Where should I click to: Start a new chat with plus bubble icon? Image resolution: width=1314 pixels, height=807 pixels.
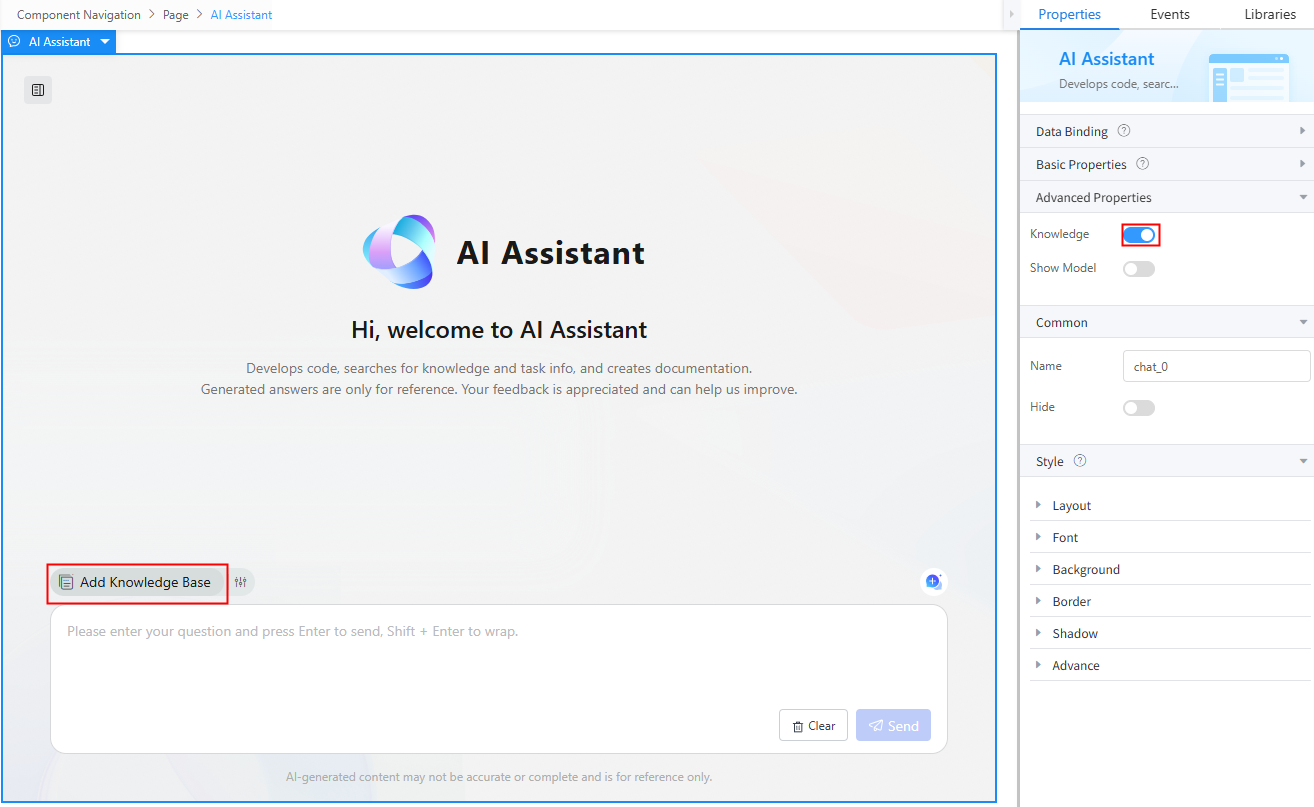(x=933, y=581)
